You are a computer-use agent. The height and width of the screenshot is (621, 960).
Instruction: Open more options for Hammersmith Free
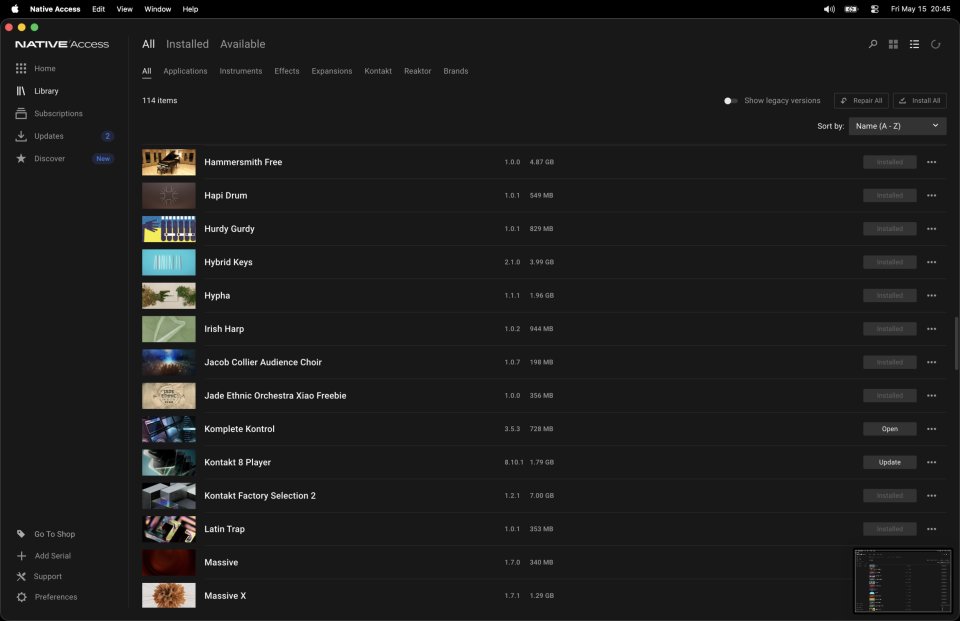[931, 162]
